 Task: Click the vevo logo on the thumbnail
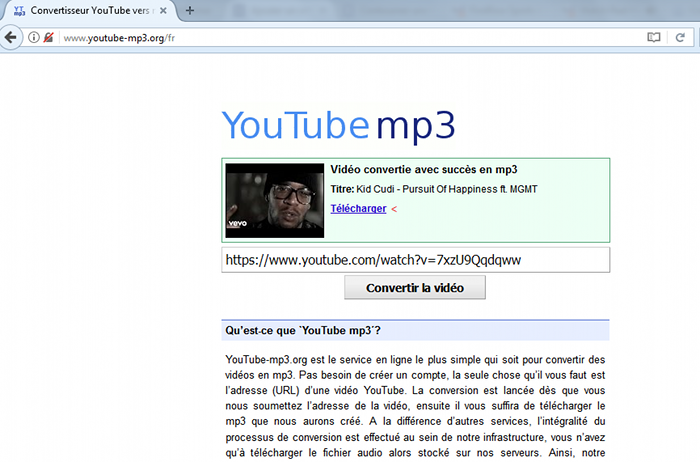238,223
